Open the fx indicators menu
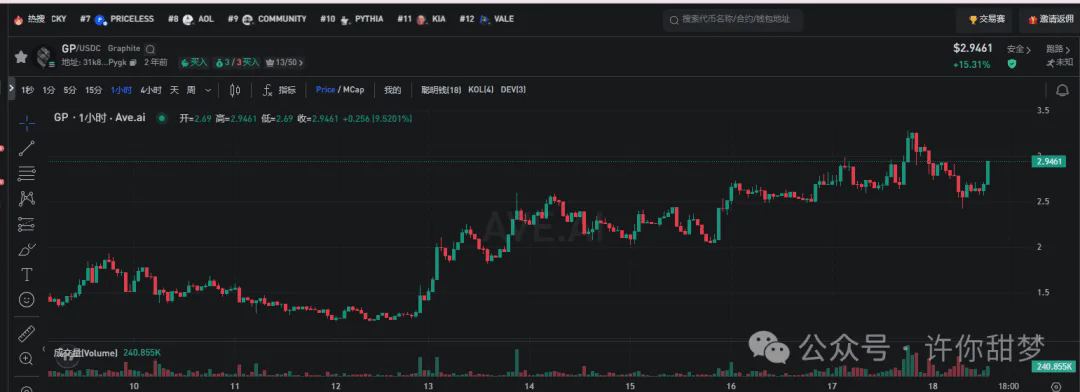 (279, 90)
